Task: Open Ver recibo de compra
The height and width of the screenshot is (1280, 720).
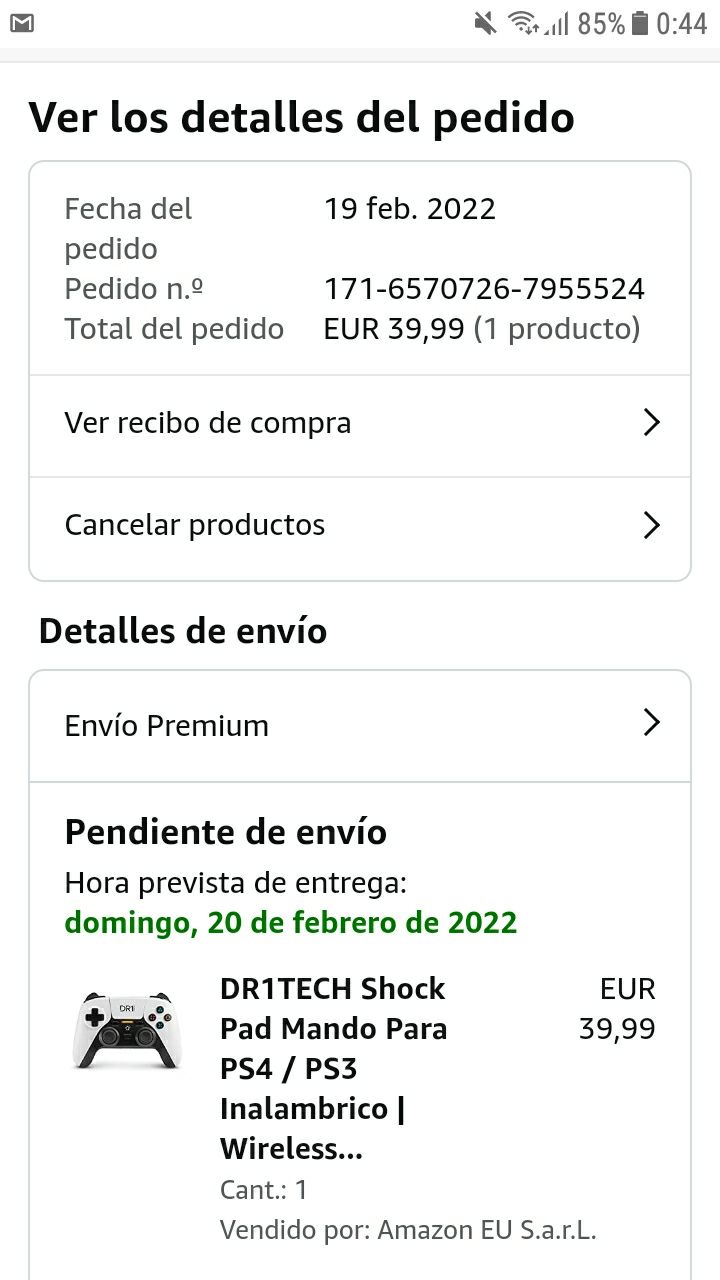Action: click(360, 424)
